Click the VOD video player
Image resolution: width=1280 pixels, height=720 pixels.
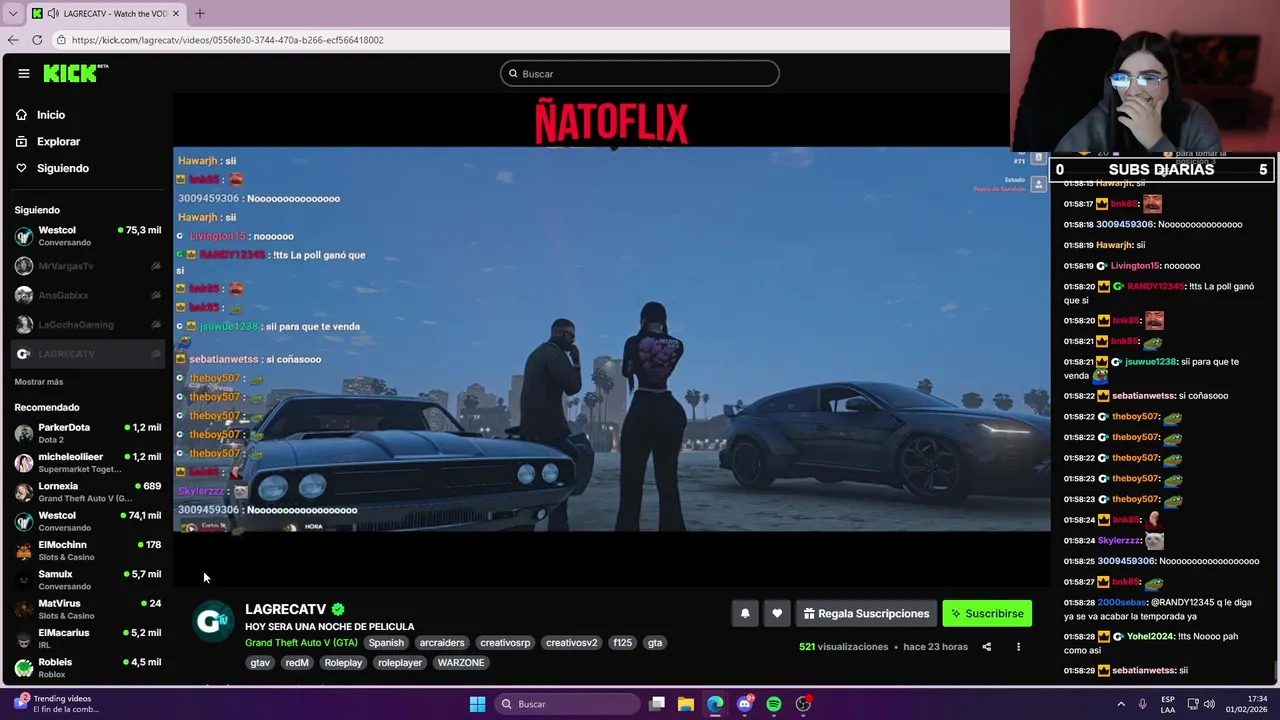pos(612,340)
